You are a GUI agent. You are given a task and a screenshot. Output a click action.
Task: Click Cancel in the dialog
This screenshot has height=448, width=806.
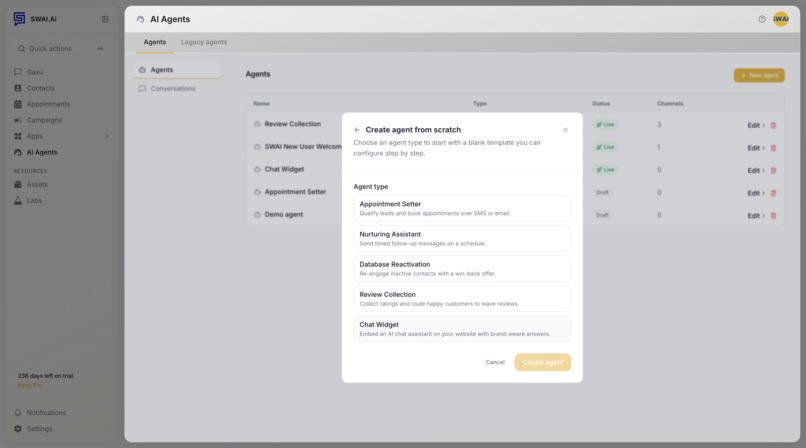pos(495,362)
